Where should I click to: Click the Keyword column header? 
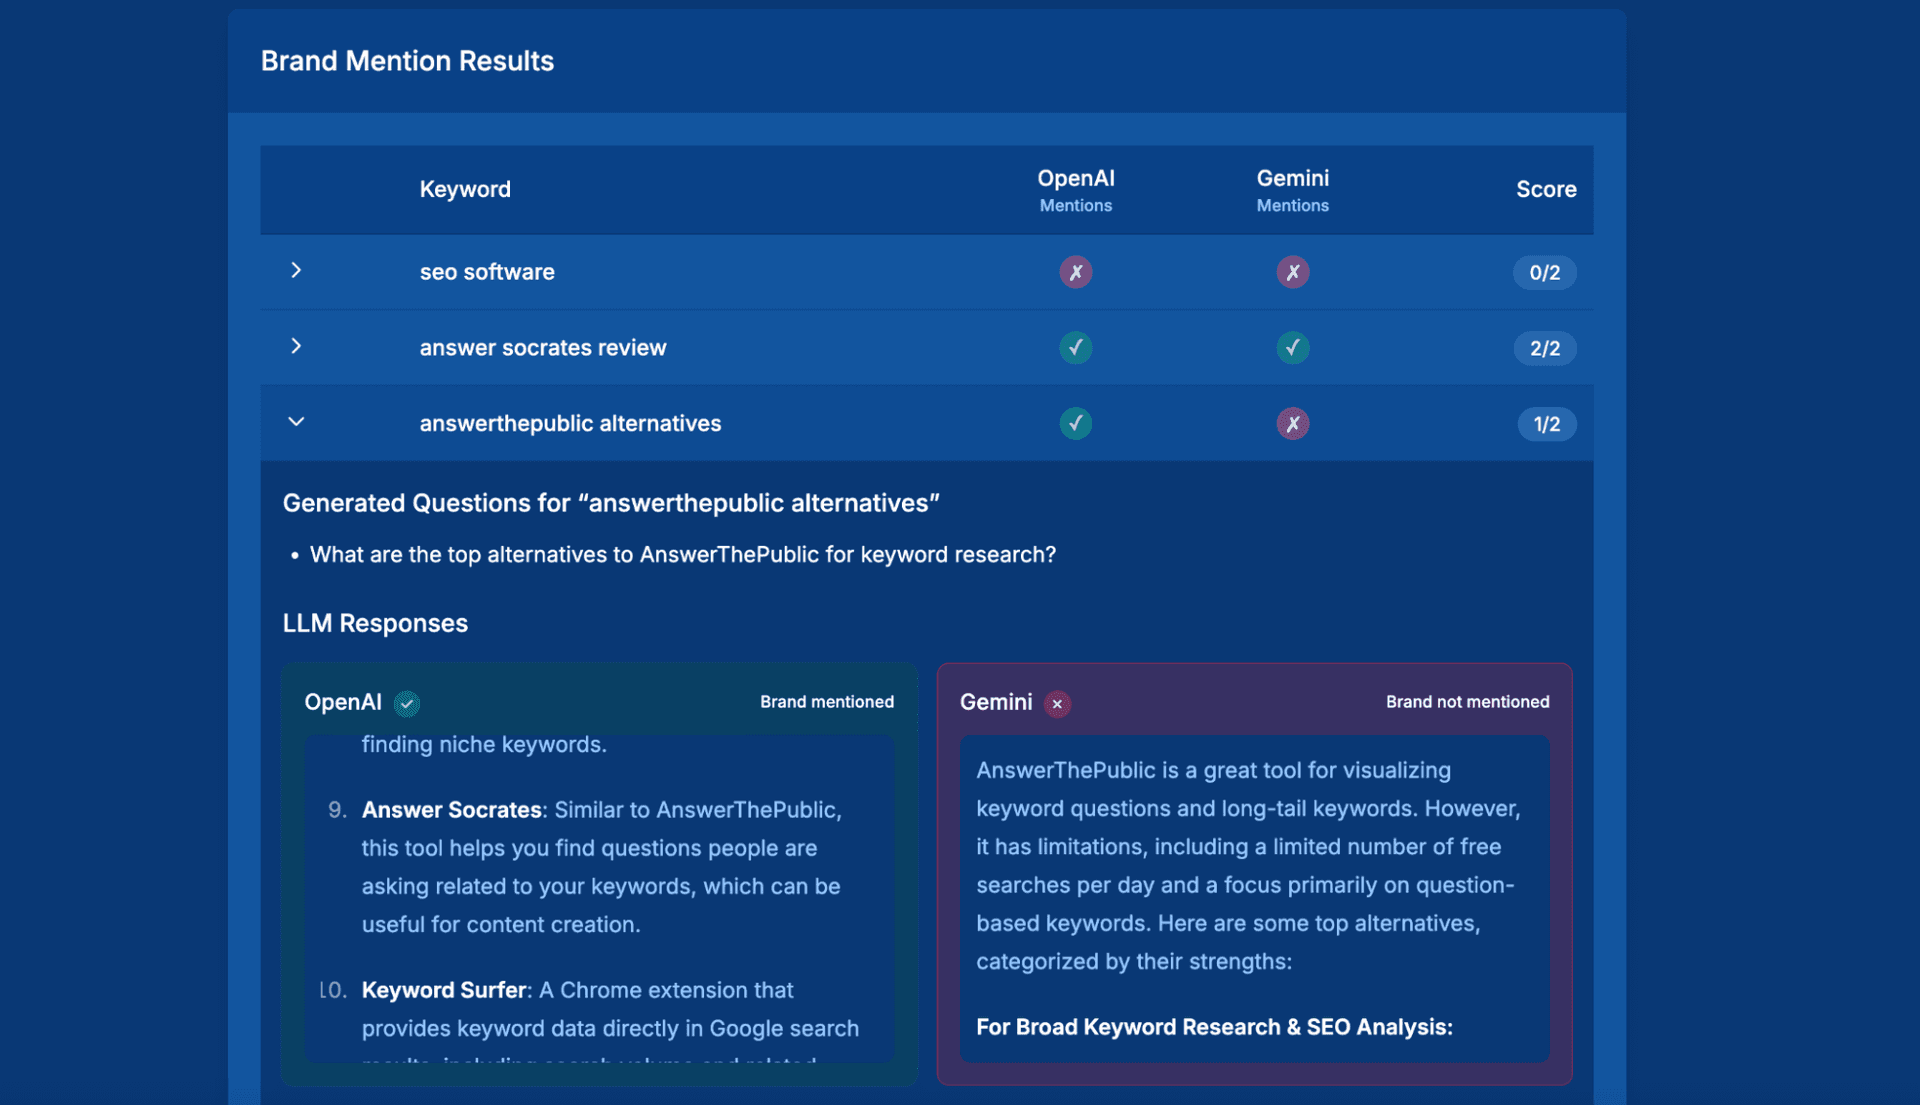pyautogui.click(x=465, y=189)
